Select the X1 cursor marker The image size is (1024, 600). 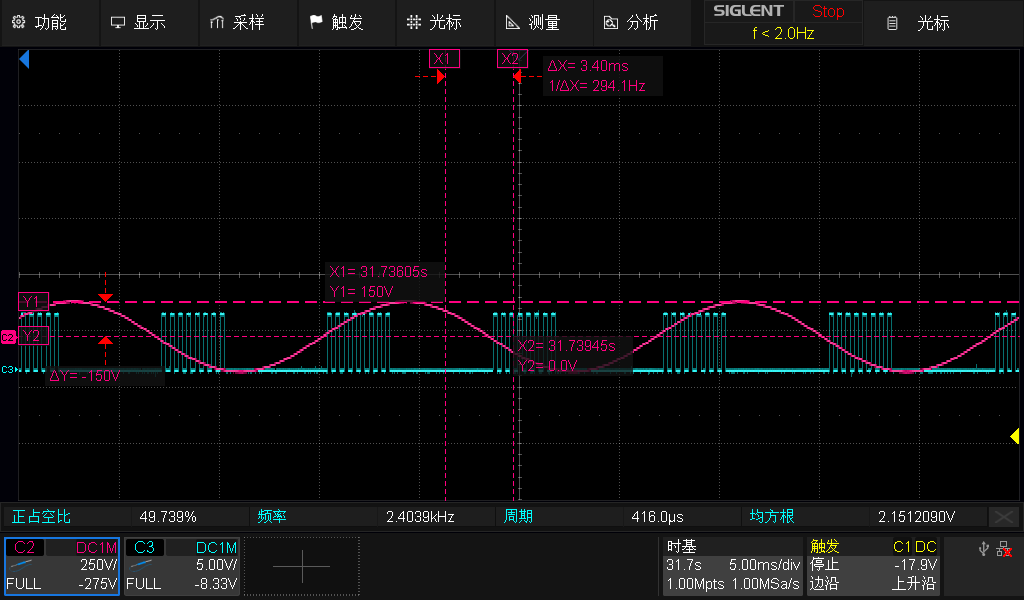[444, 59]
